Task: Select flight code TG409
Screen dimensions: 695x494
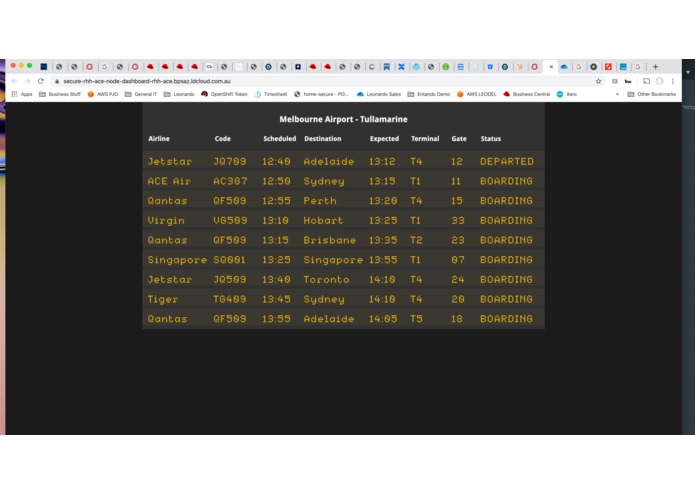Action: 230,299
